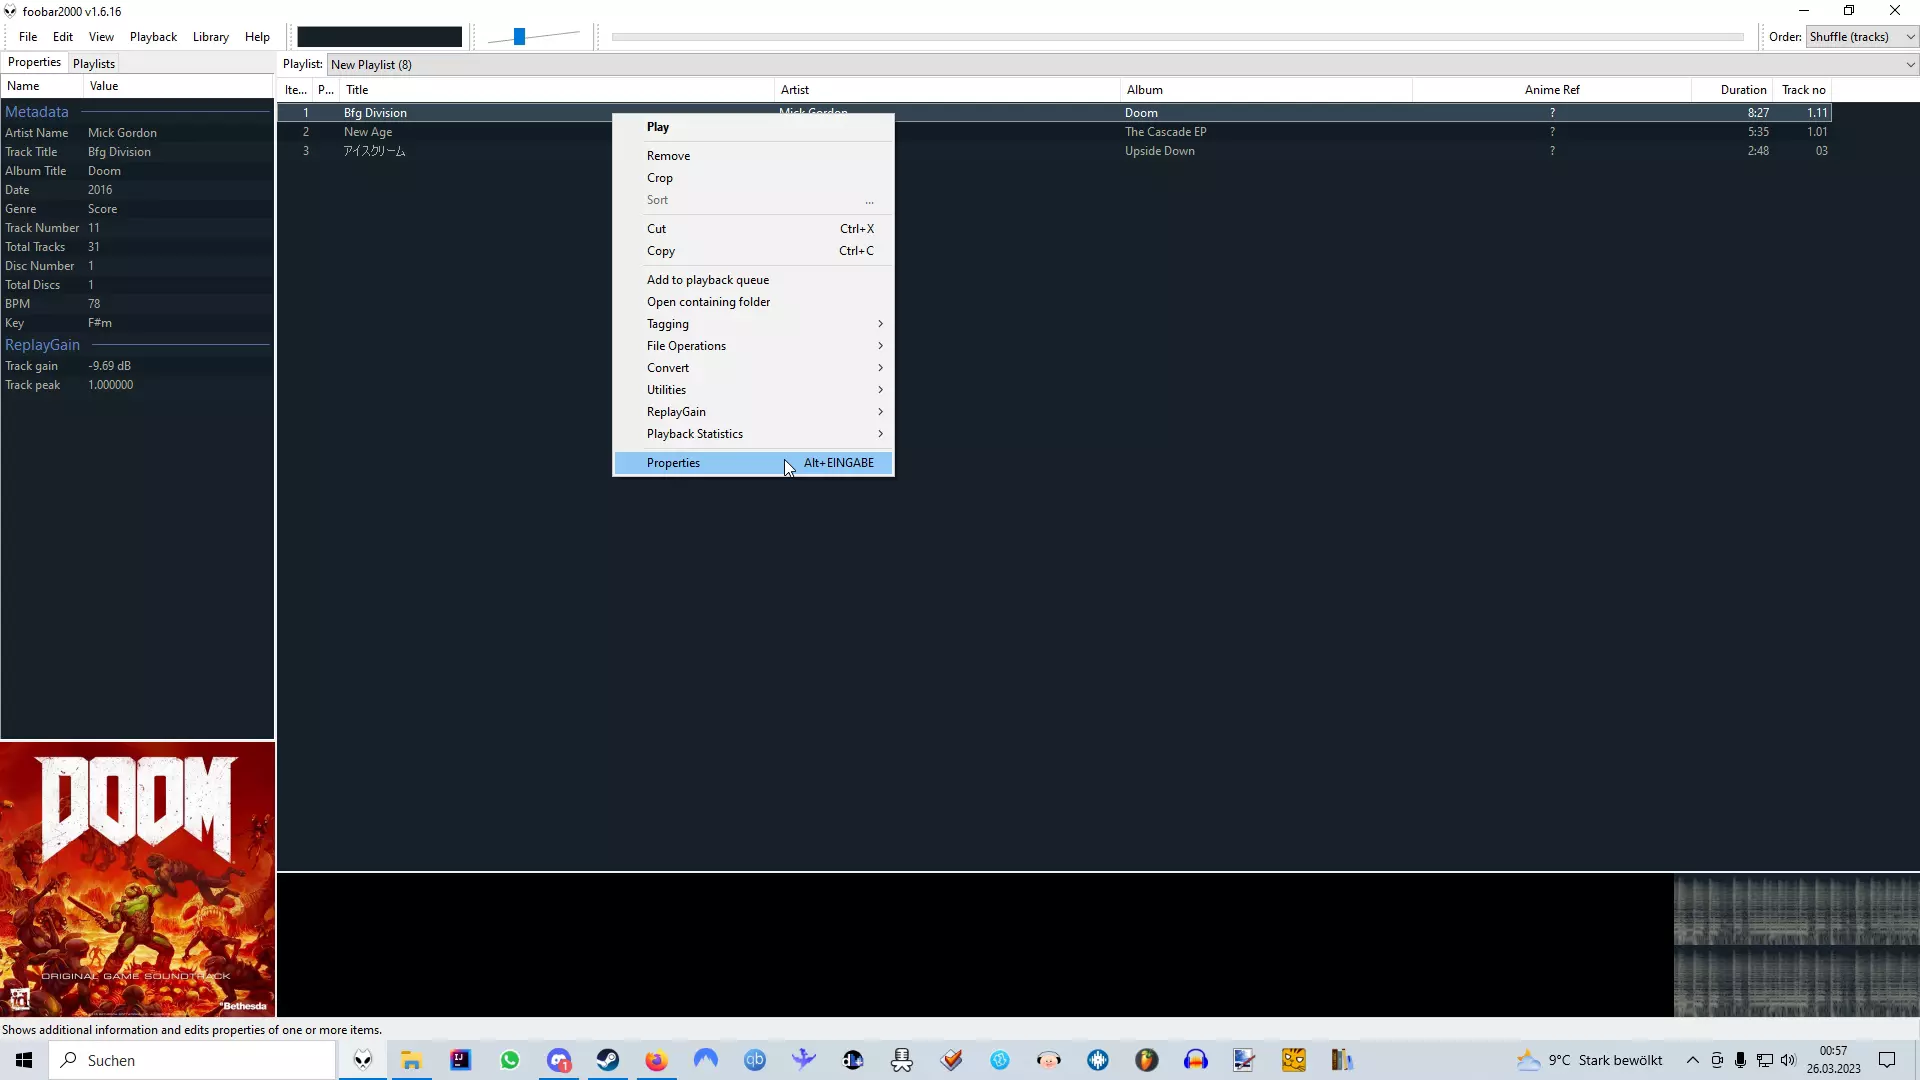Open WhatsApp taskbar icon

(x=510, y=1060)
